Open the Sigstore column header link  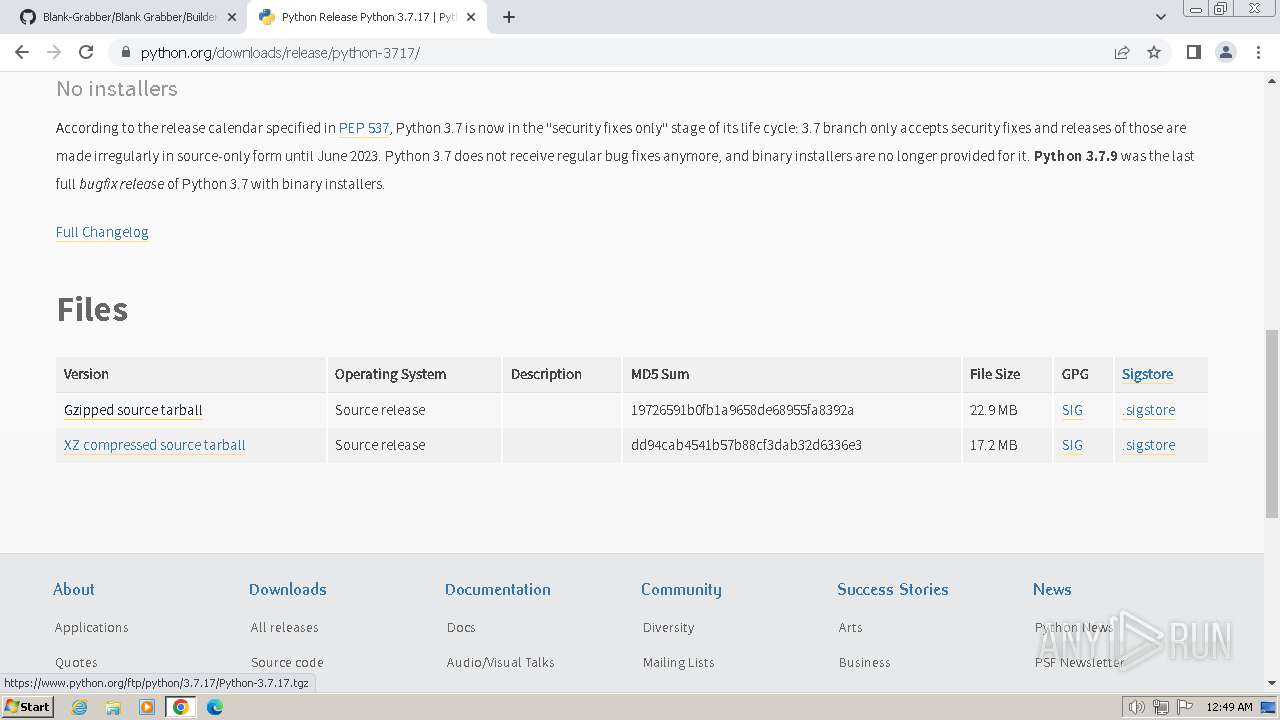tap(1148, 374)
